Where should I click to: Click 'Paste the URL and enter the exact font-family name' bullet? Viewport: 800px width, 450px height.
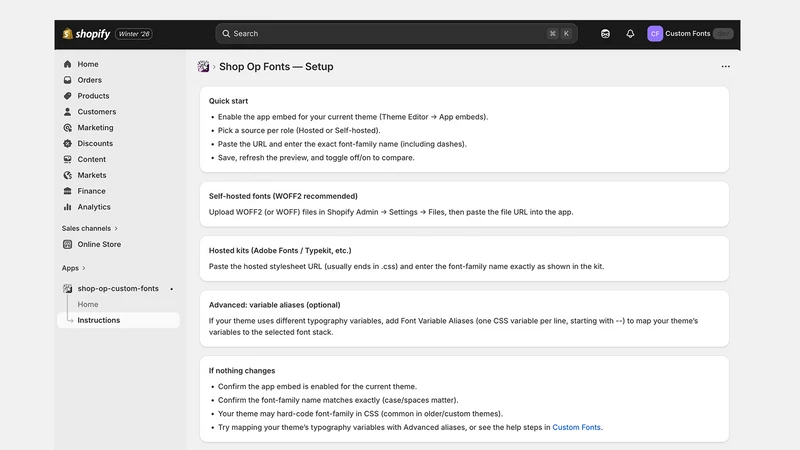(x=342, y=144)
